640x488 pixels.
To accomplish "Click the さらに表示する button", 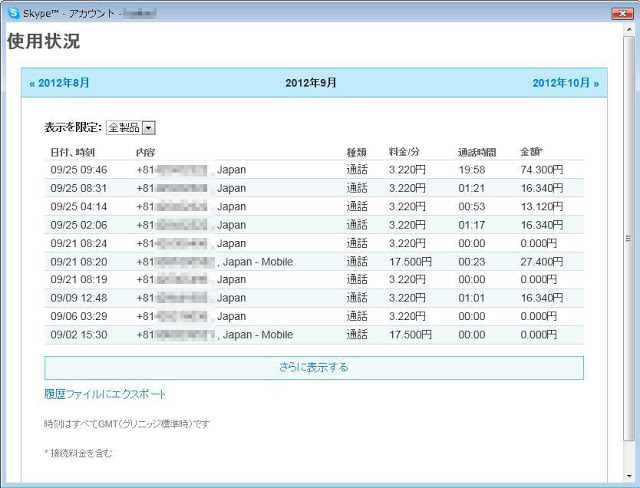I will click(314, 368).
